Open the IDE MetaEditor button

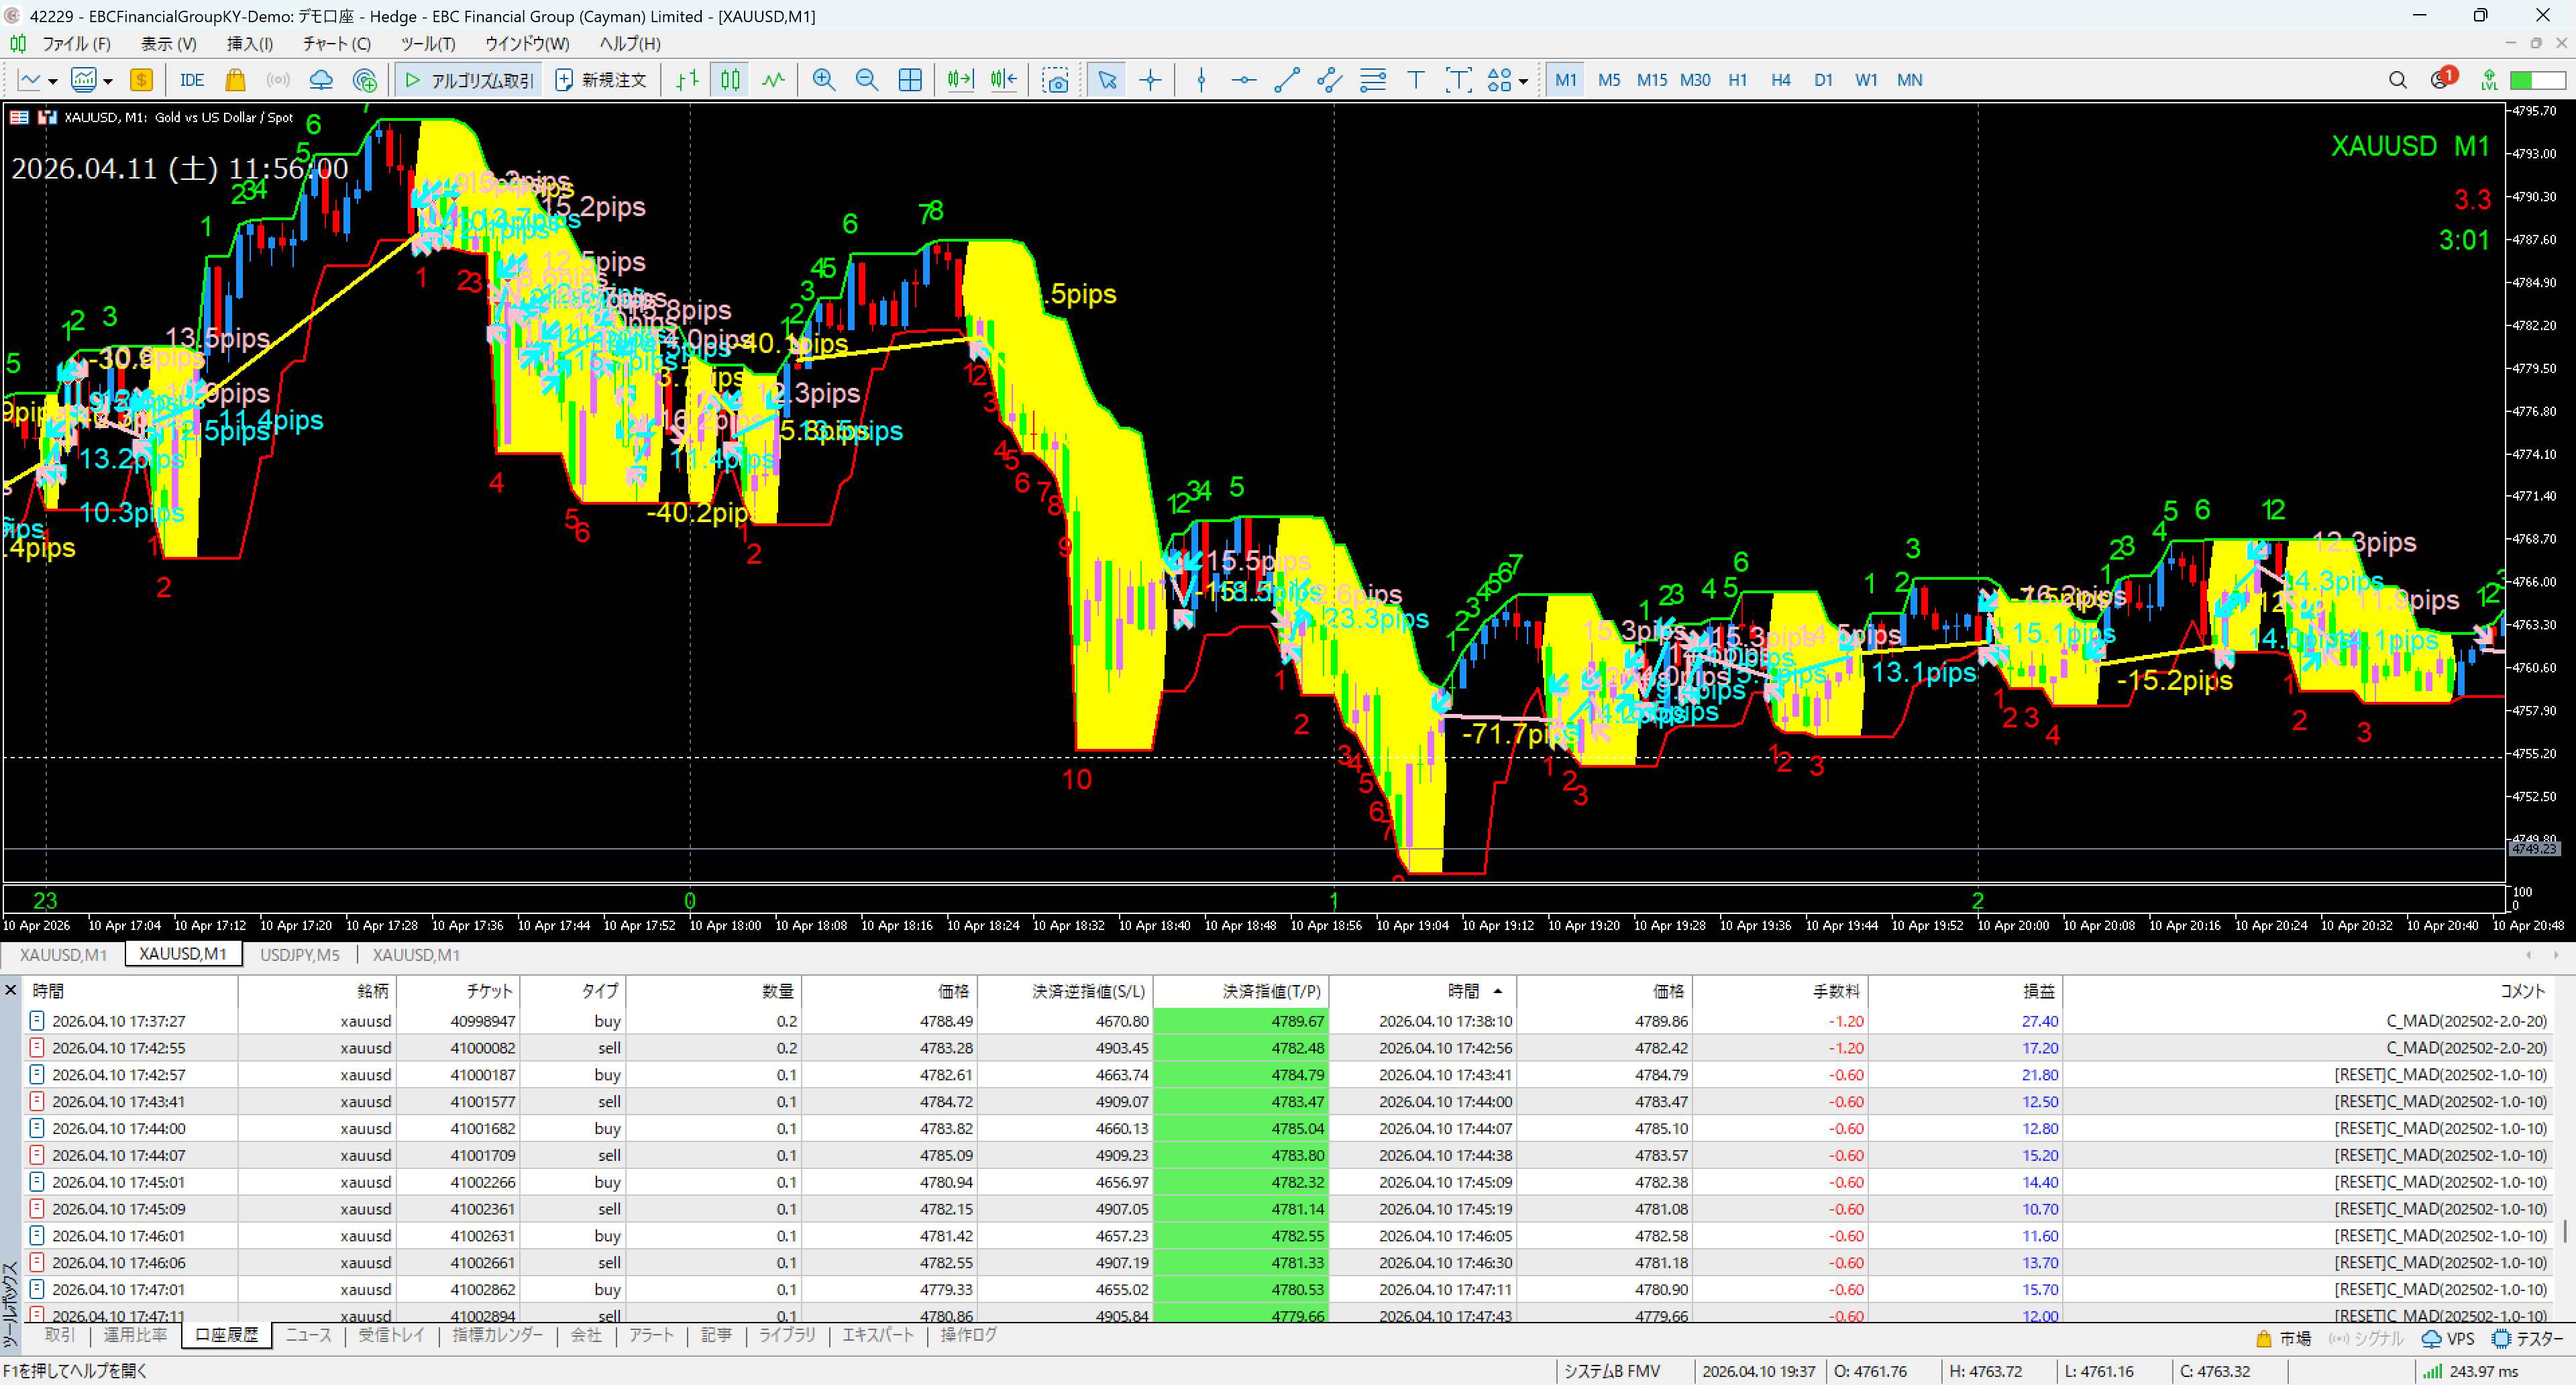(191, 80)
